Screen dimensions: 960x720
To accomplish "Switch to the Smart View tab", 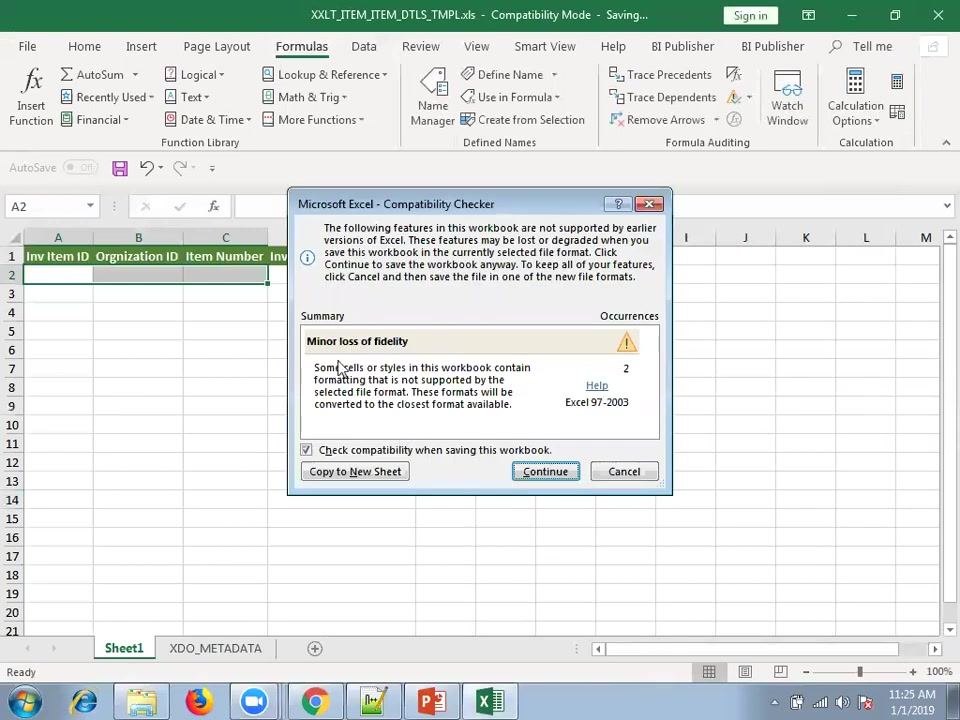I will pyautogui.click(x=545, y=47).
